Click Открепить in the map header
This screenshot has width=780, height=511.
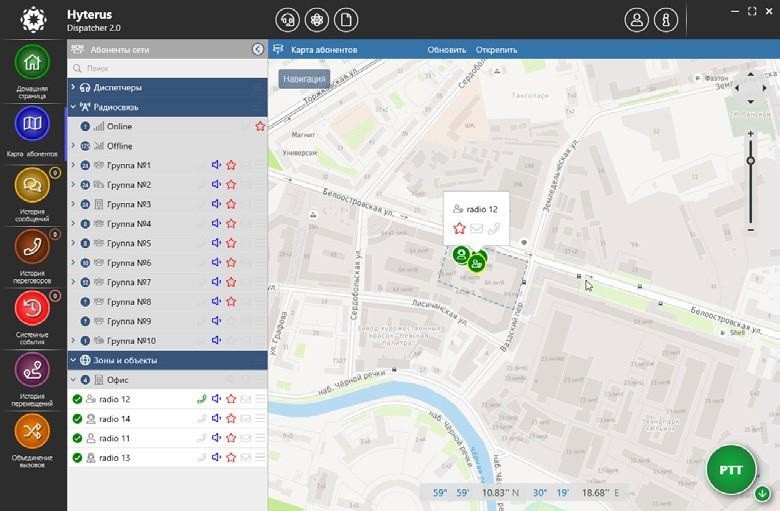496,50
